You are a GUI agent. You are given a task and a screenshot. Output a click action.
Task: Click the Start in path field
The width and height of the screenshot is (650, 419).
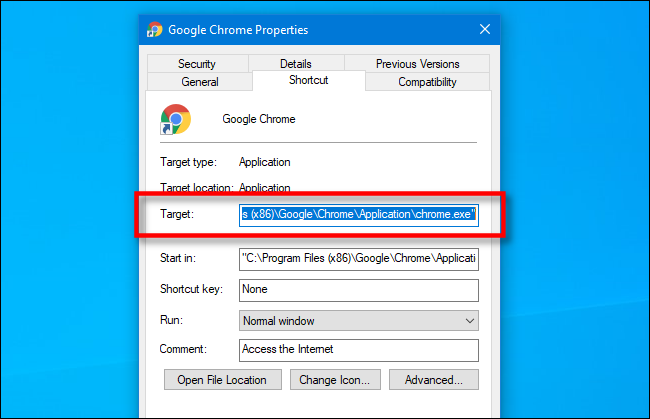[359, 259]
